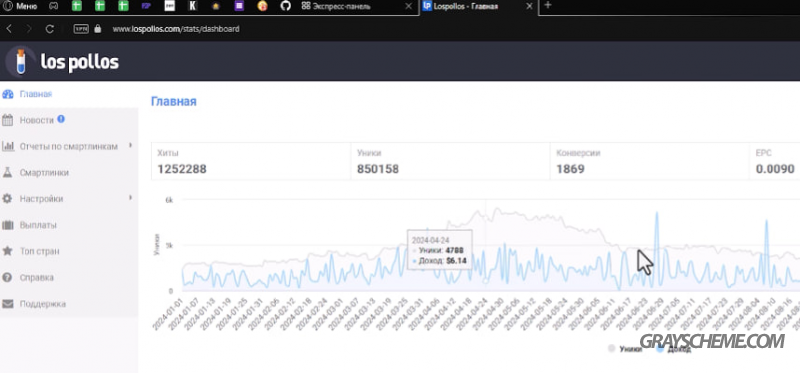Open the pinned purple FP tab
This screenshot has height=373, width=800.
click(145, 6)
